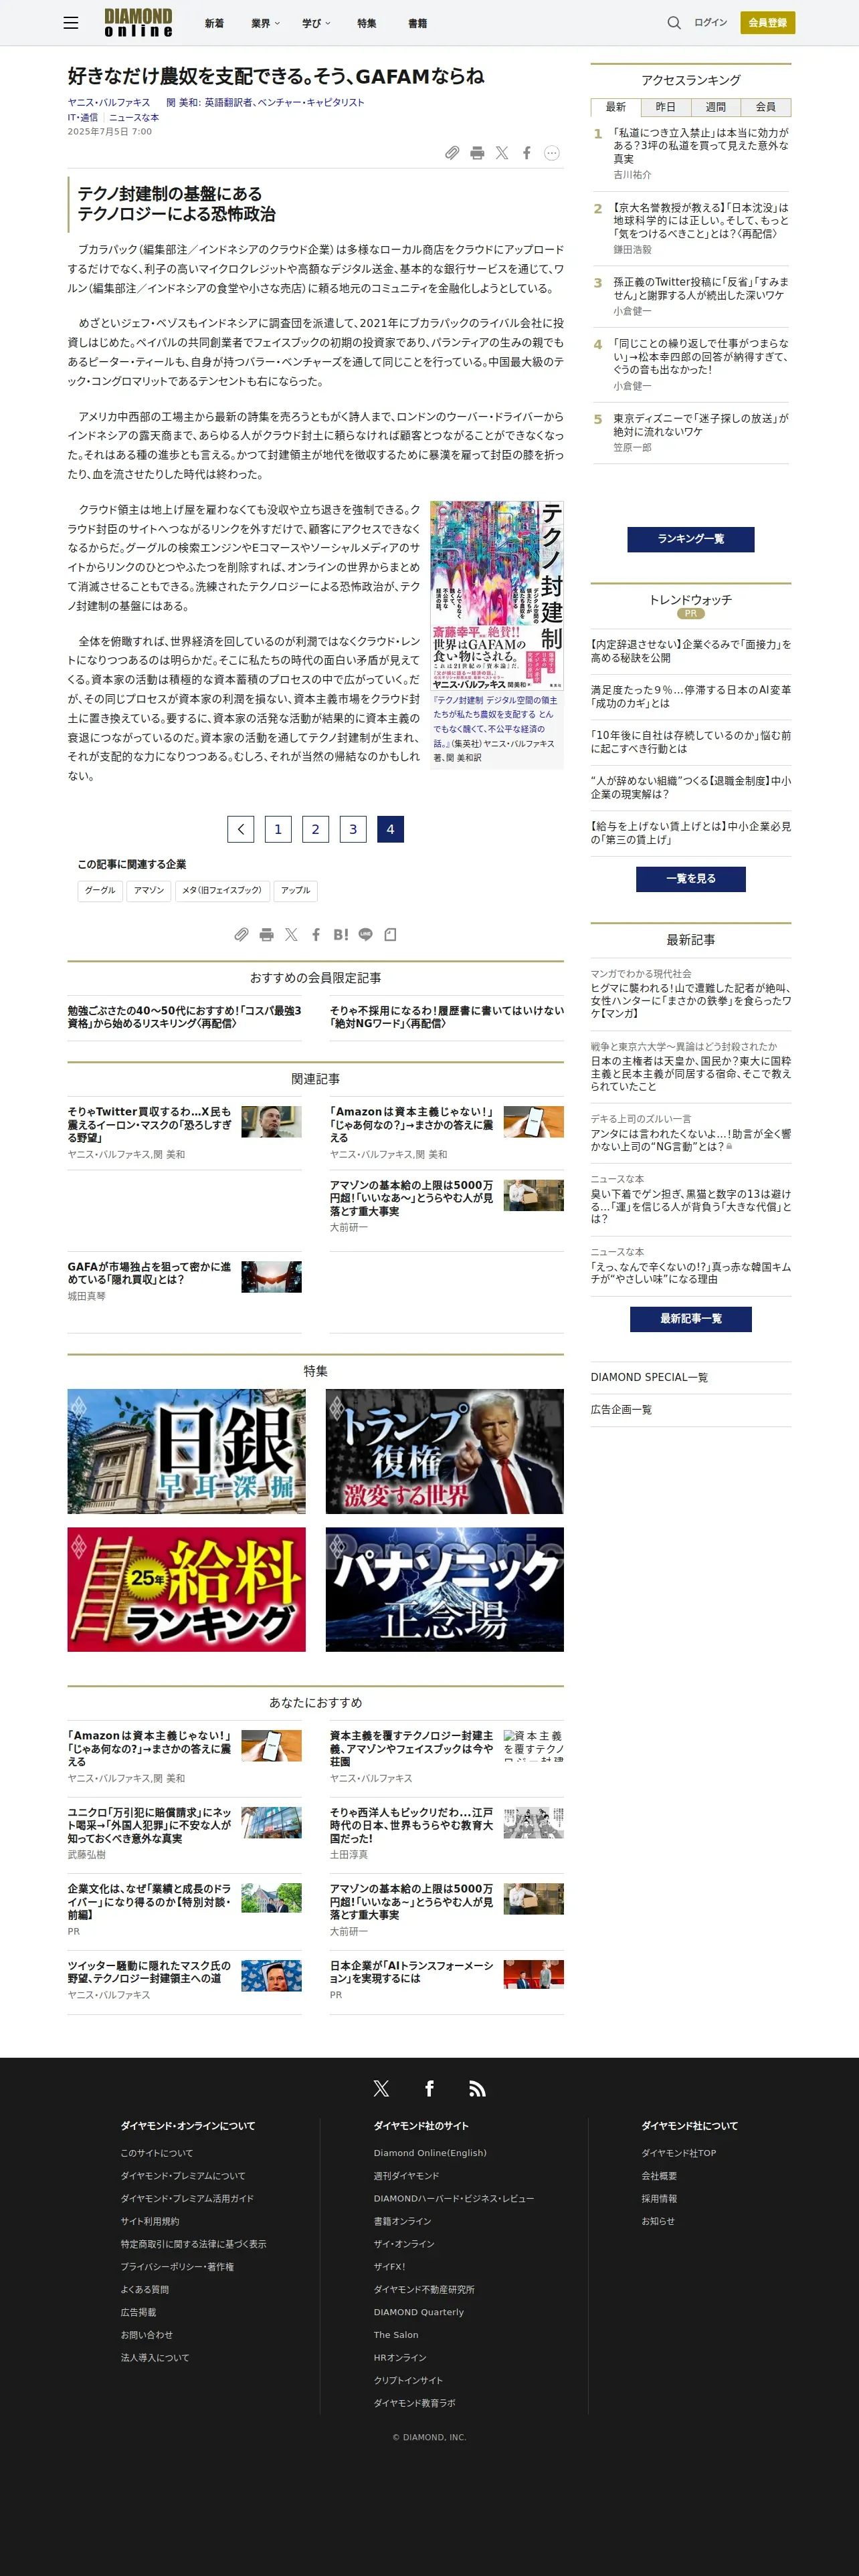Open ranking item 5 about 東京ディズニー
The image size is (859, 2576).
coord(701,425)
